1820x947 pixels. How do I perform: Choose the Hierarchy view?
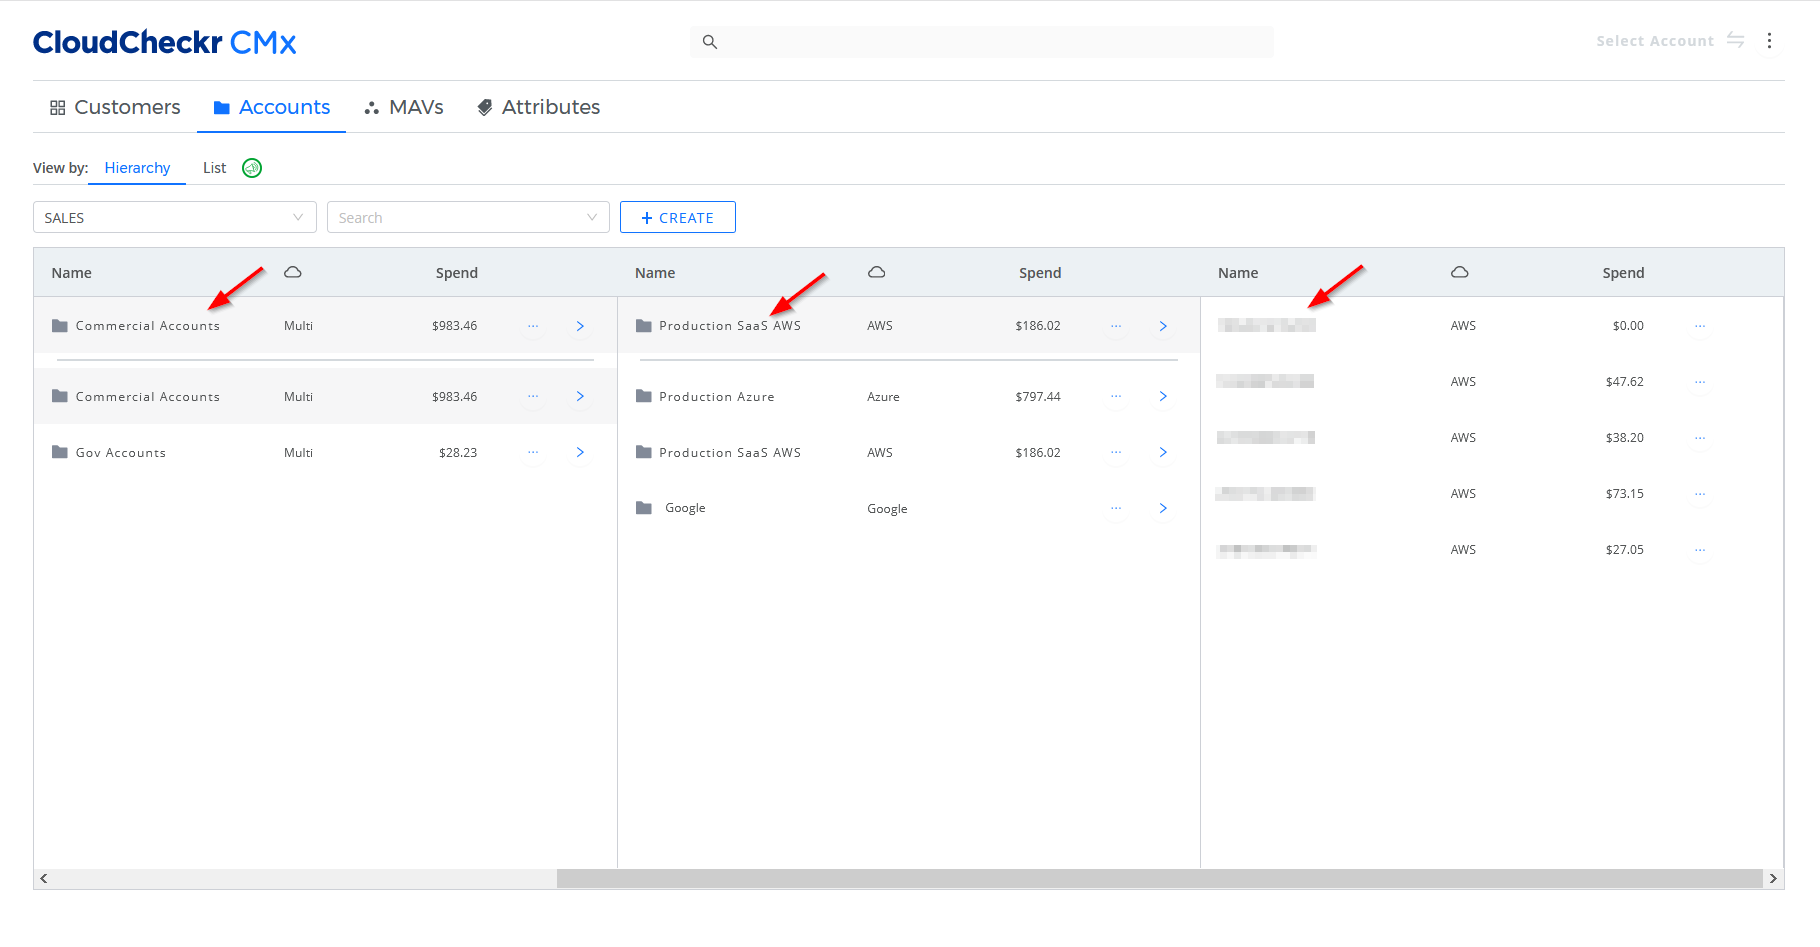[137, 168]
